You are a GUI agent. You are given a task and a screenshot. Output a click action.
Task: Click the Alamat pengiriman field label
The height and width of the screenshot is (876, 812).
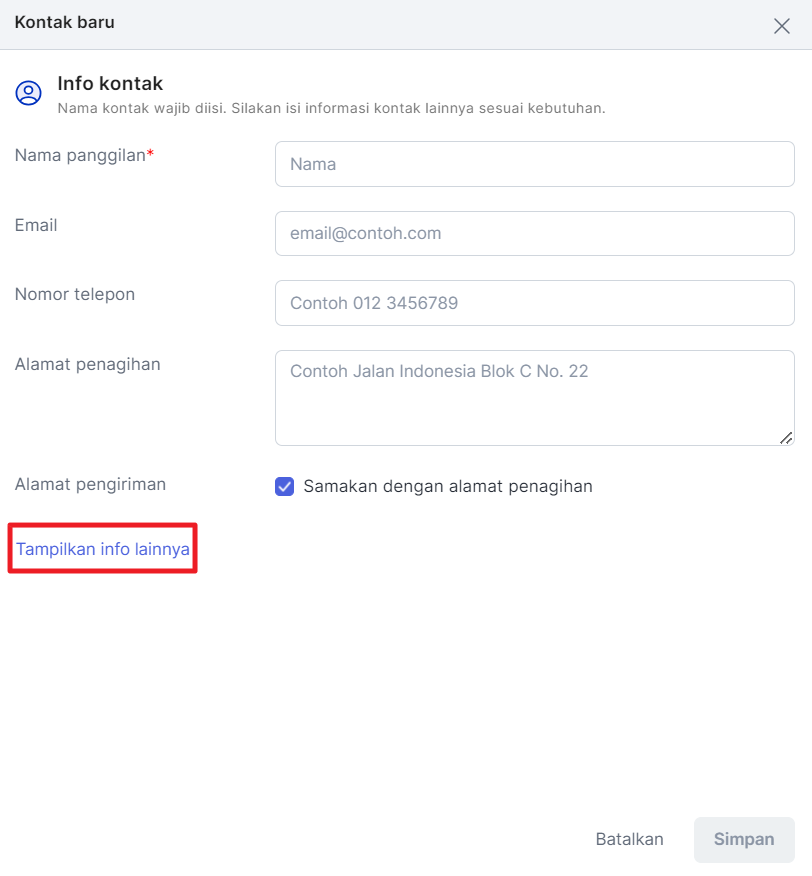tap(91, 484)
